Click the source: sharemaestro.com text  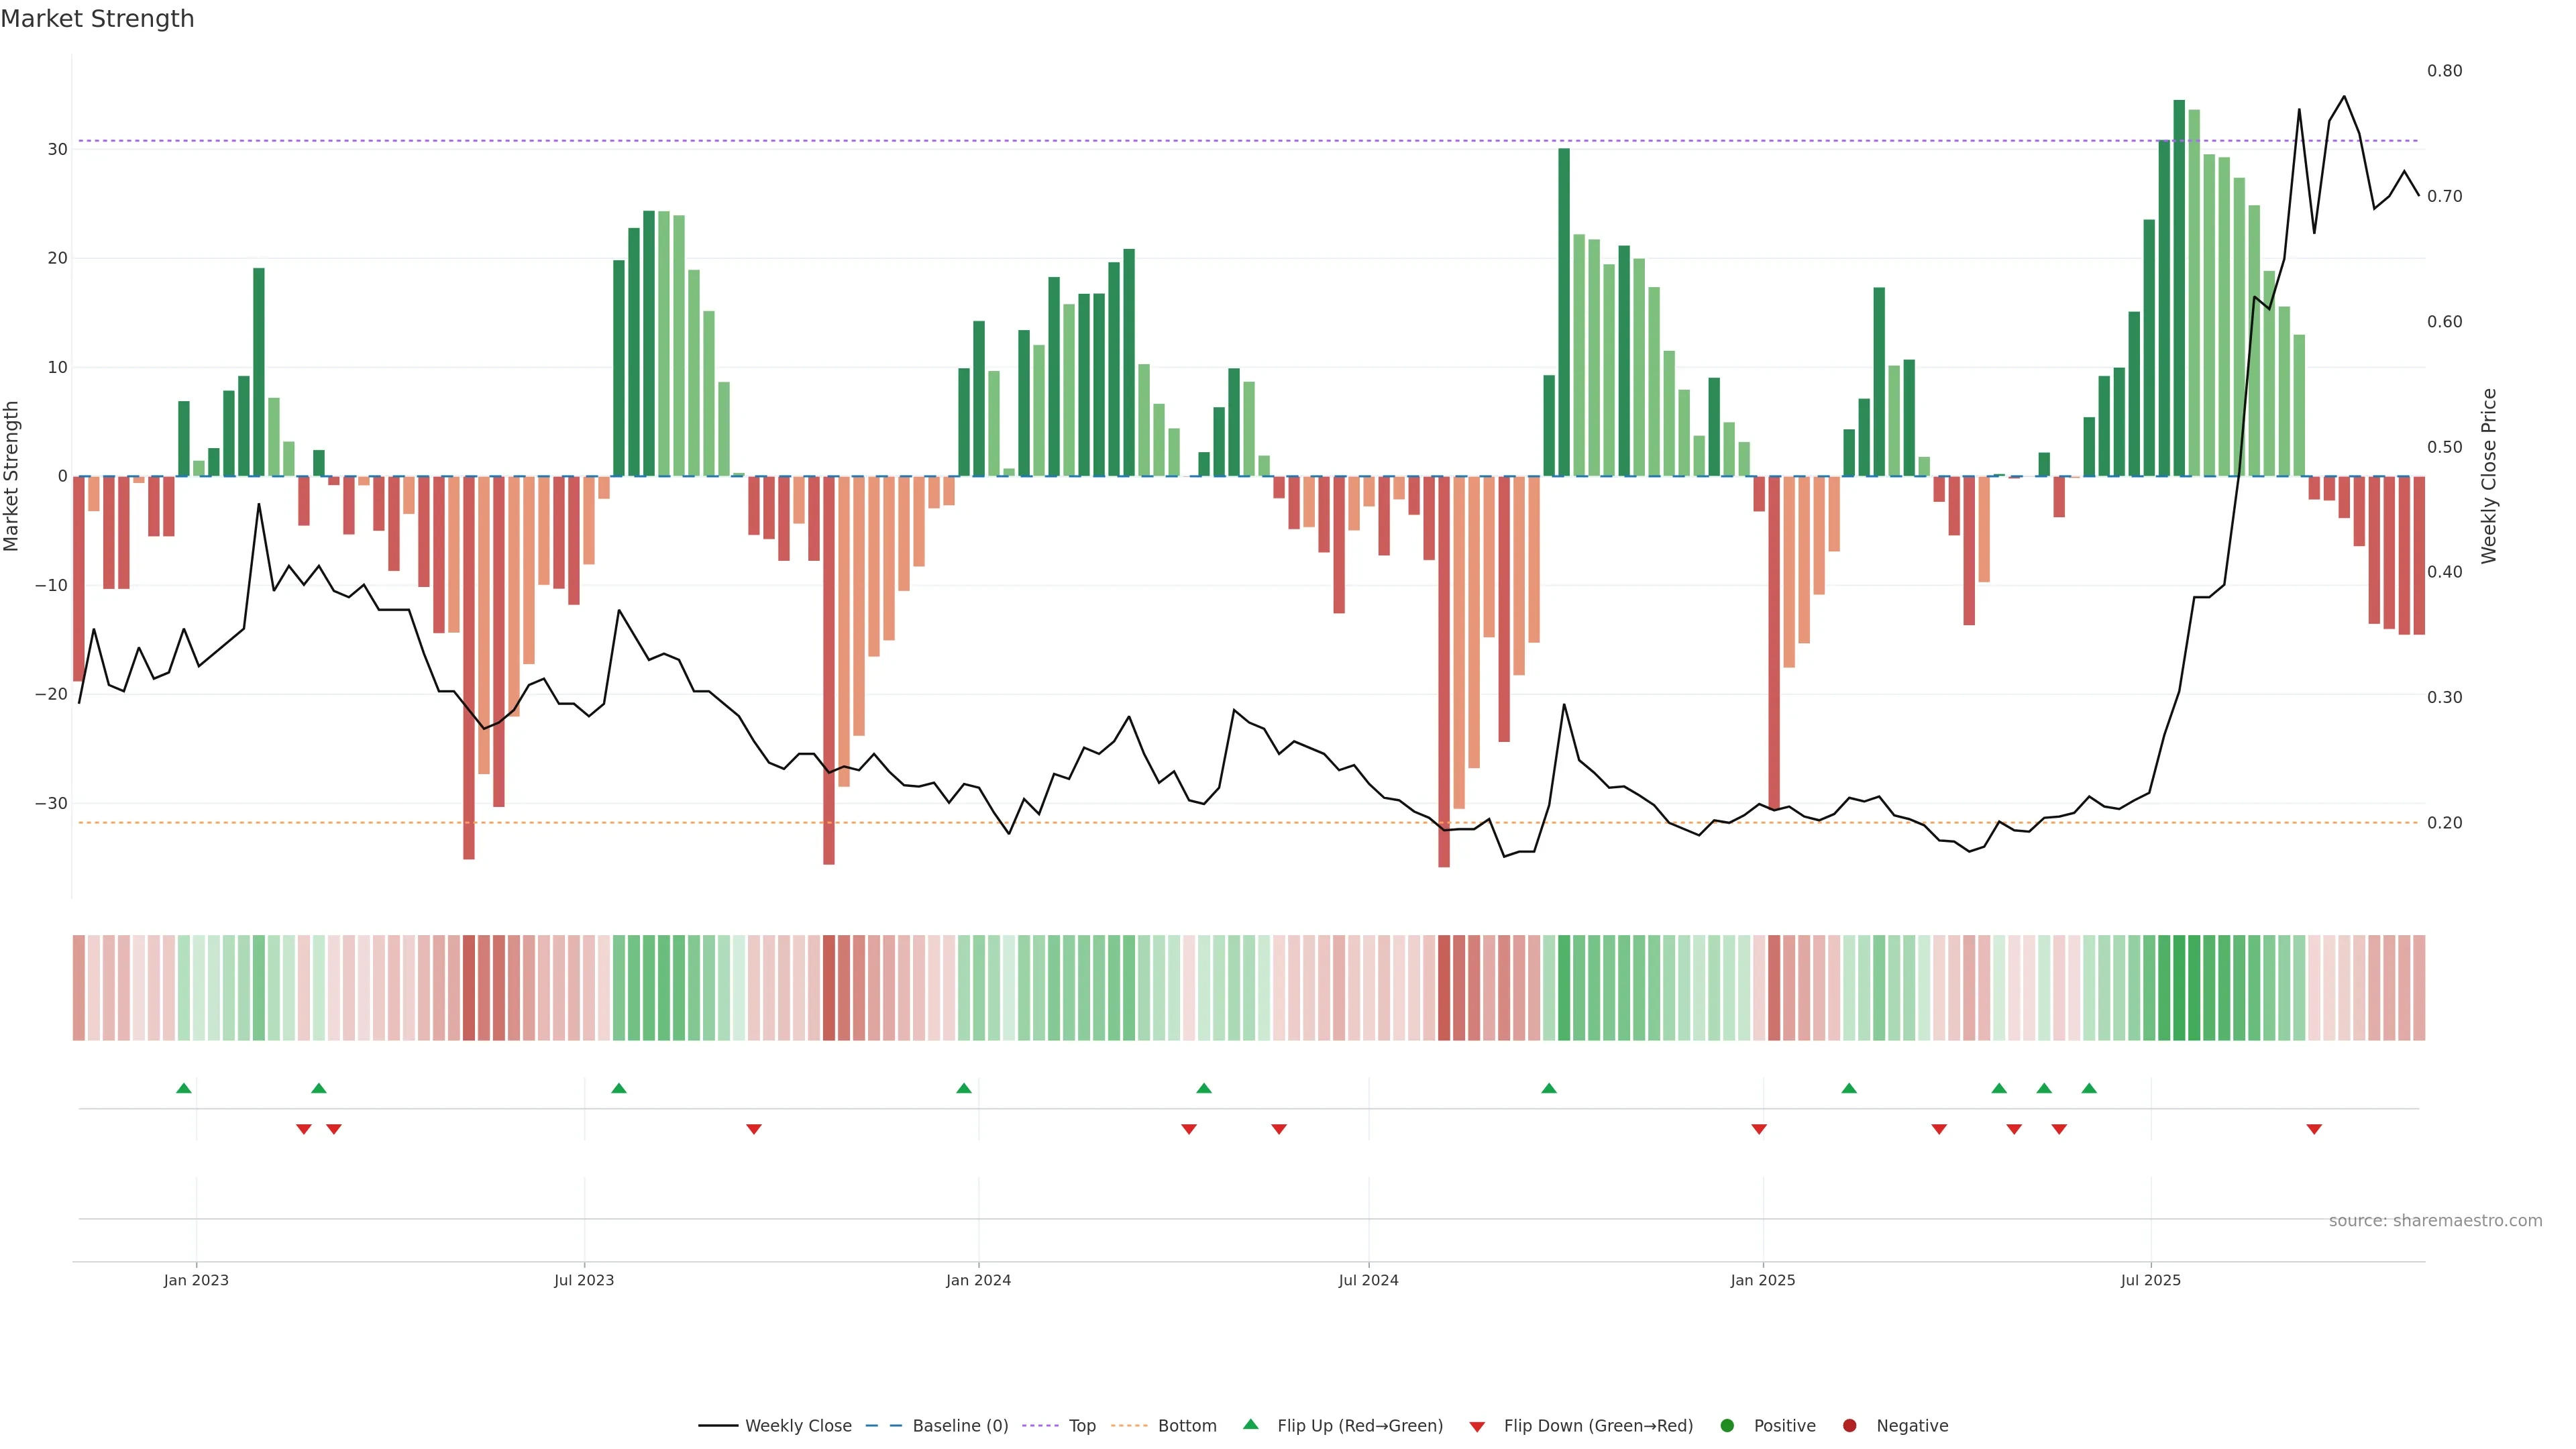pos(2435,1220)
